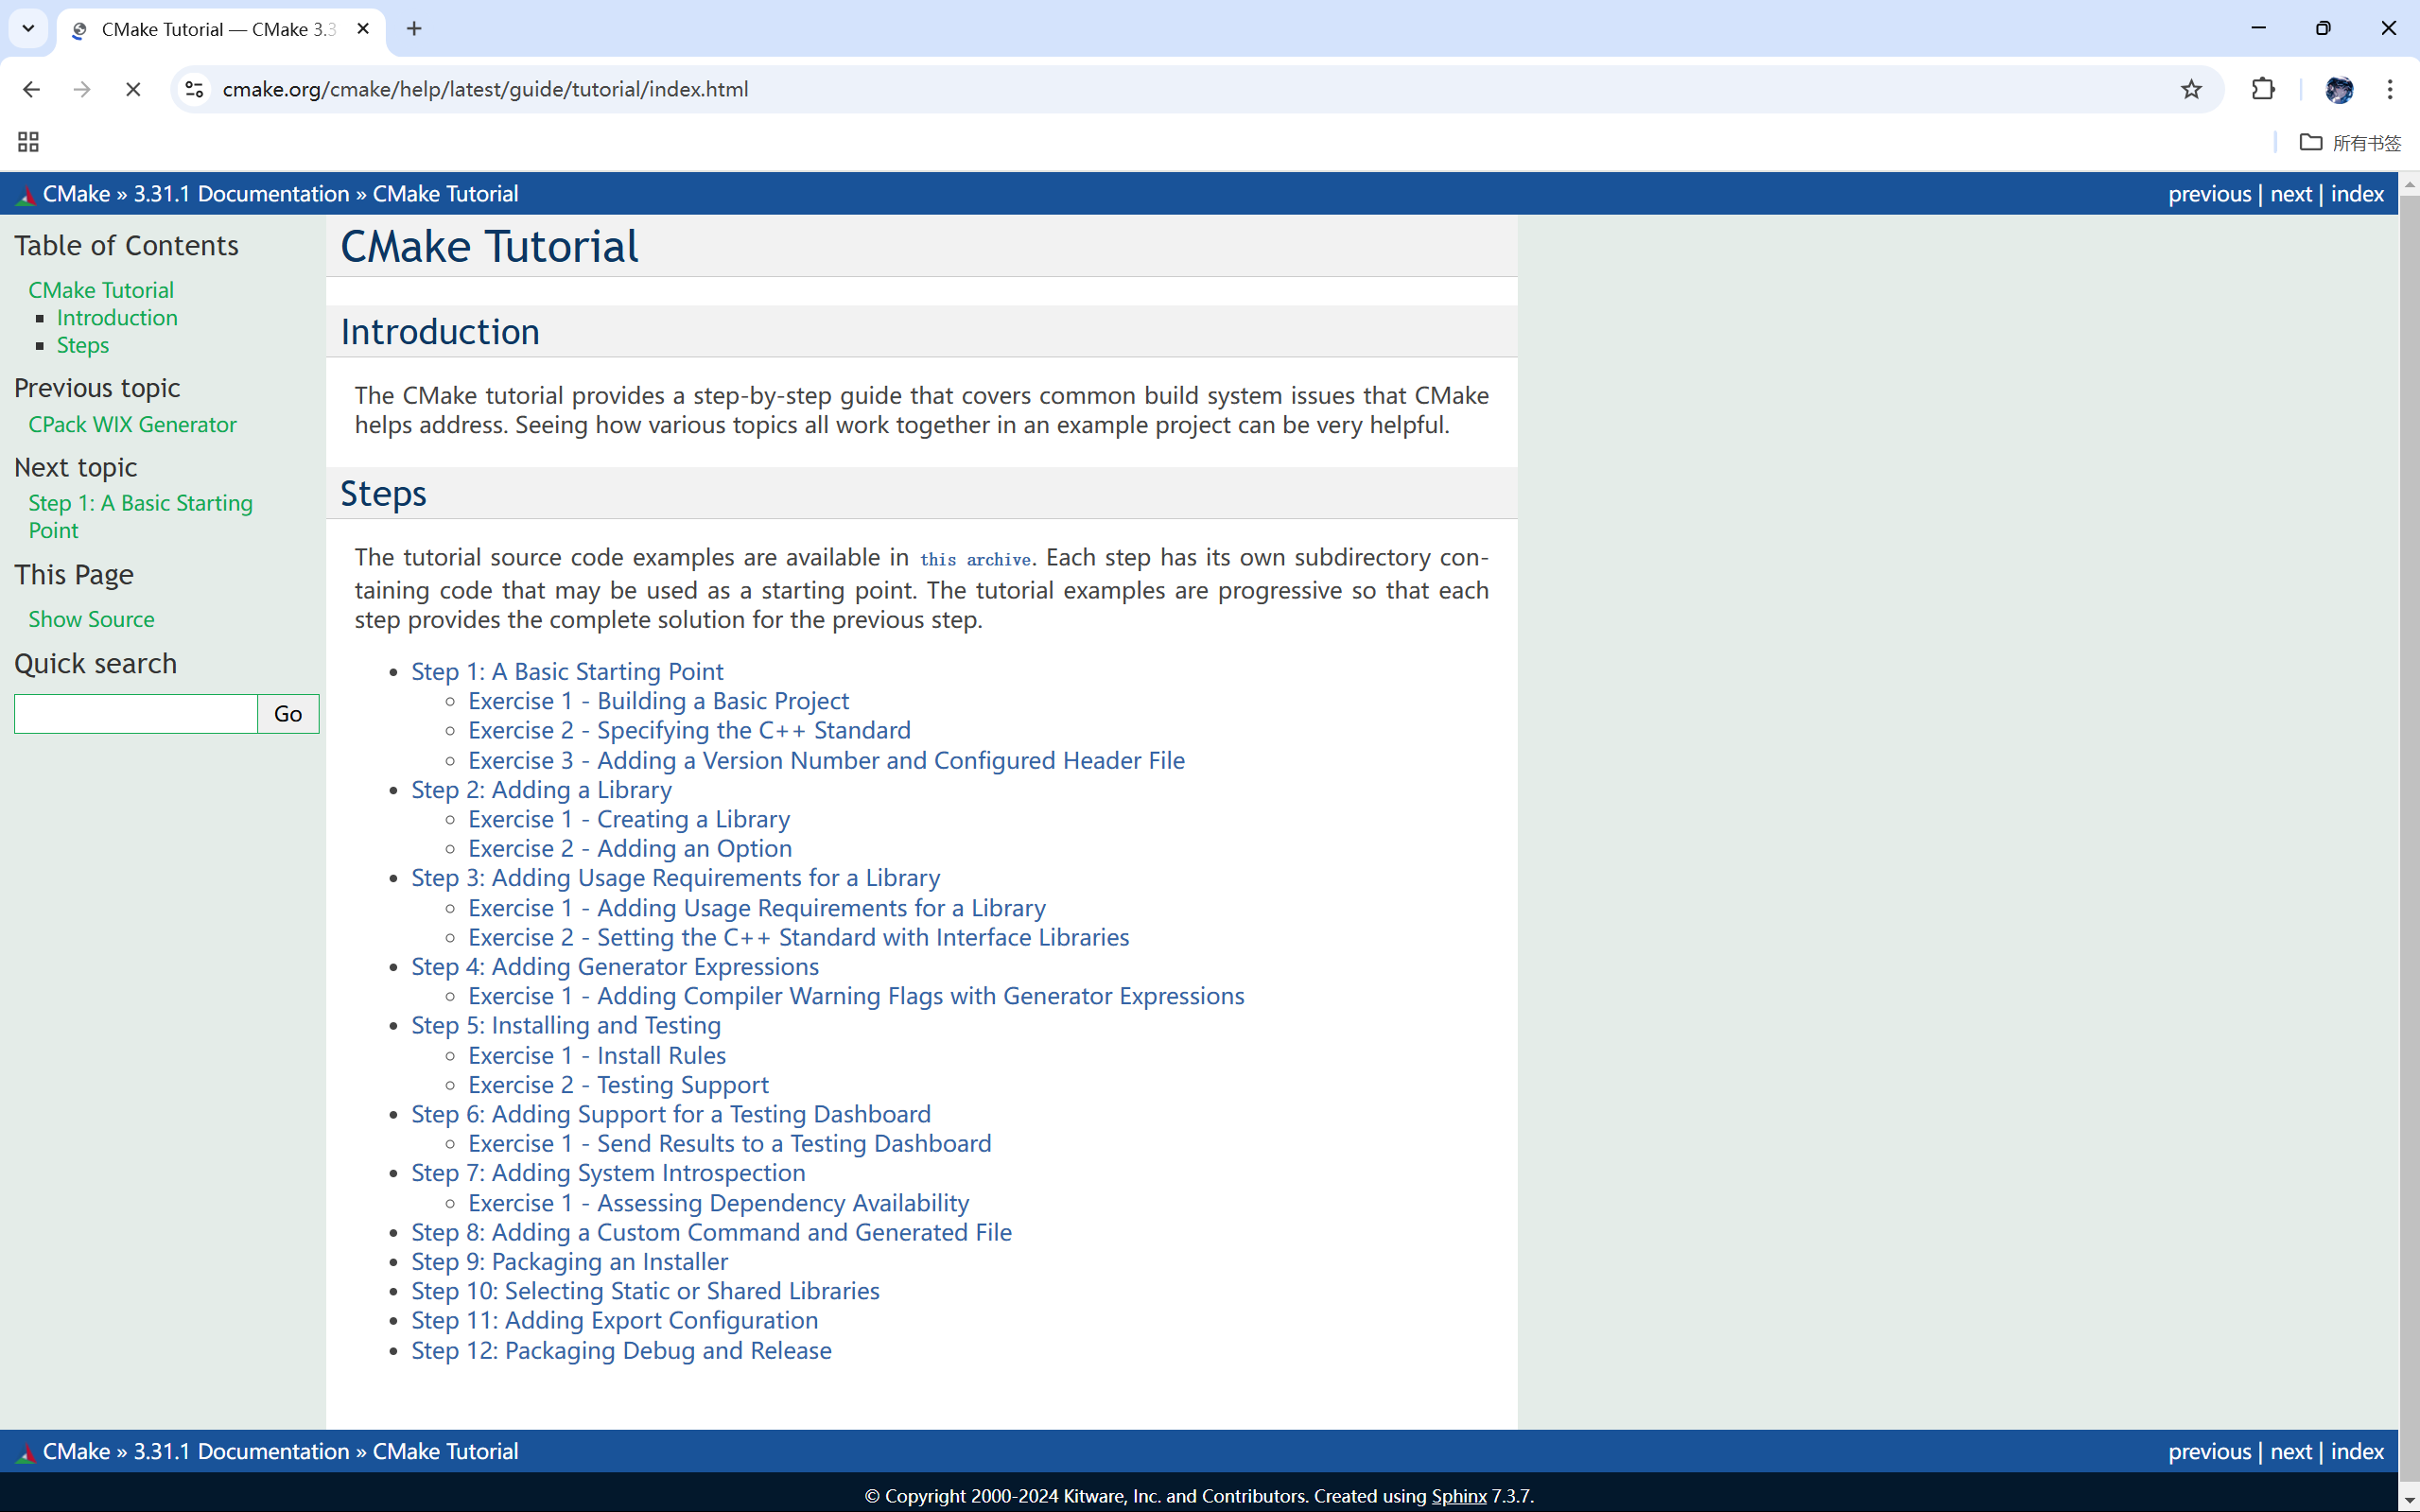This screenshot has width=2420, height=1512.
Task: Click 'next' in the top navigation bar
Action: 2291,194
